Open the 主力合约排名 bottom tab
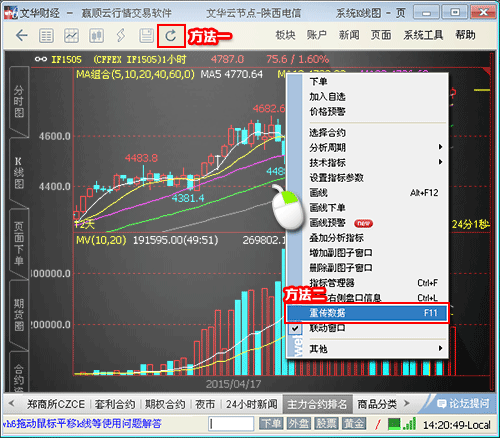 pyautogui.click(x=317, y=404)
